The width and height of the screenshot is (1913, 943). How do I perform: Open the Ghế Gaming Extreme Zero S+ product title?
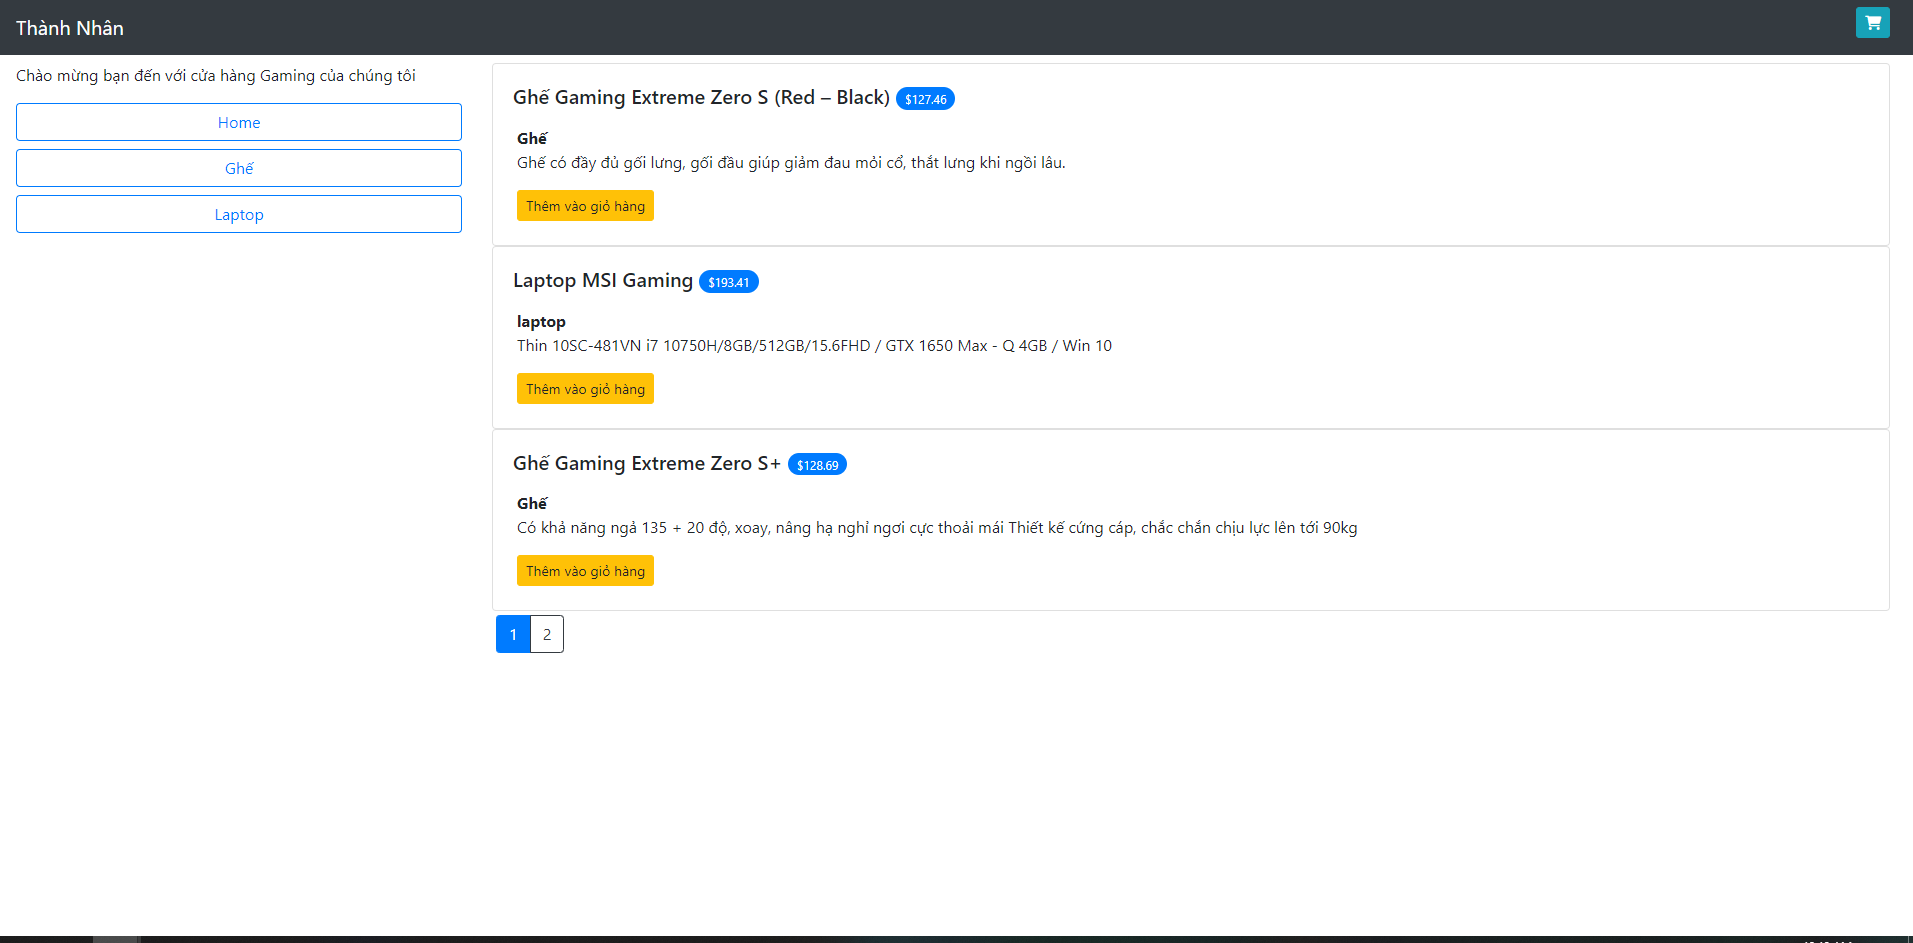pyautogui.click(x=647, y=463)
